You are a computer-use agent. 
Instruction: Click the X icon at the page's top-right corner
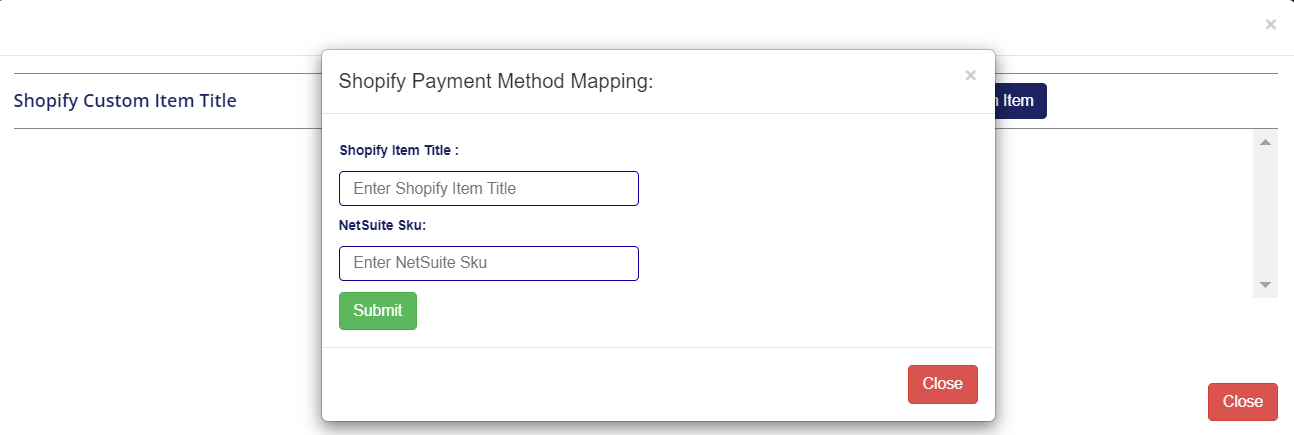1270,25
